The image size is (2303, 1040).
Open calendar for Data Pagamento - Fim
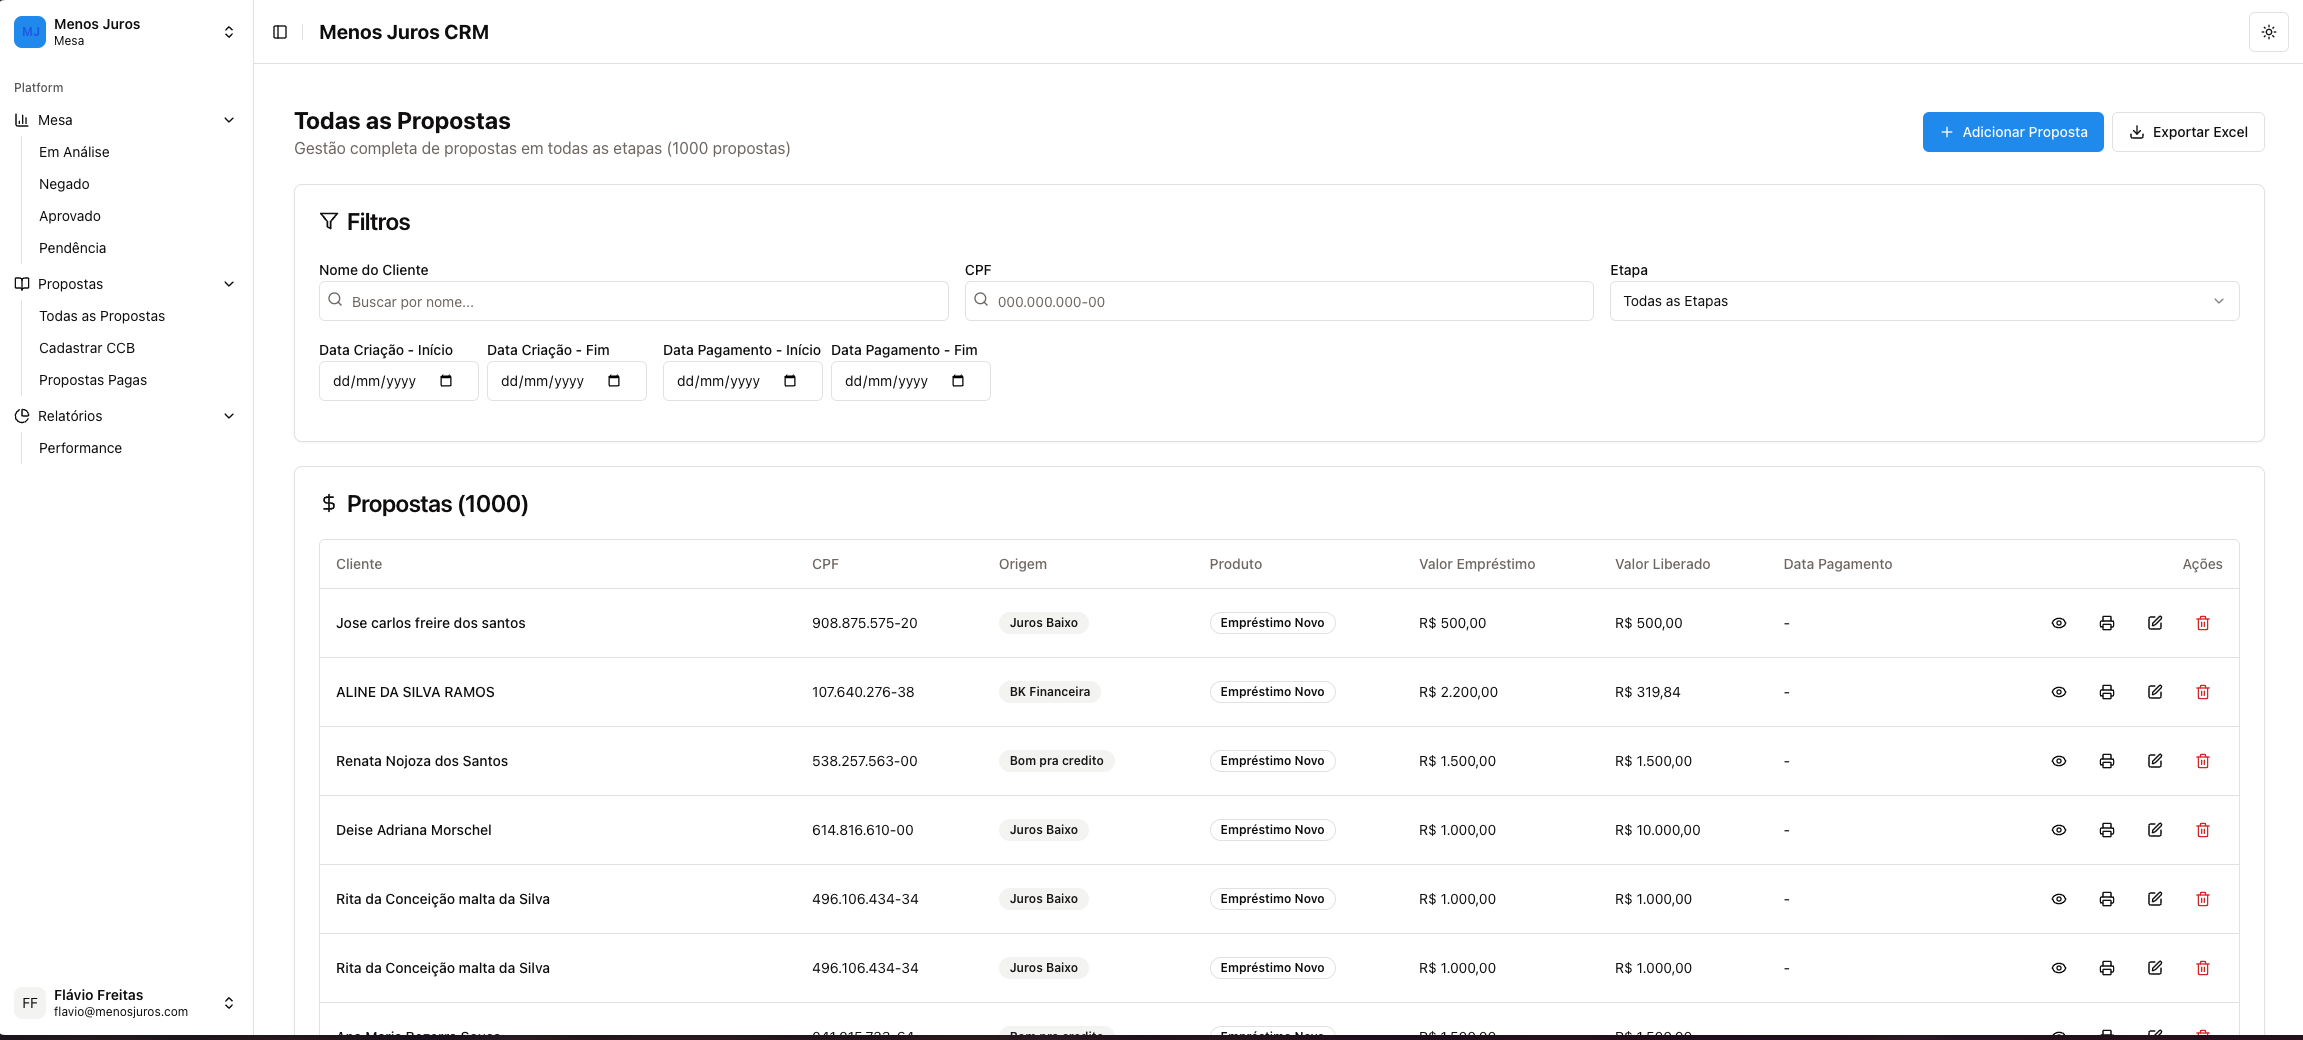(x=958, y=381)
